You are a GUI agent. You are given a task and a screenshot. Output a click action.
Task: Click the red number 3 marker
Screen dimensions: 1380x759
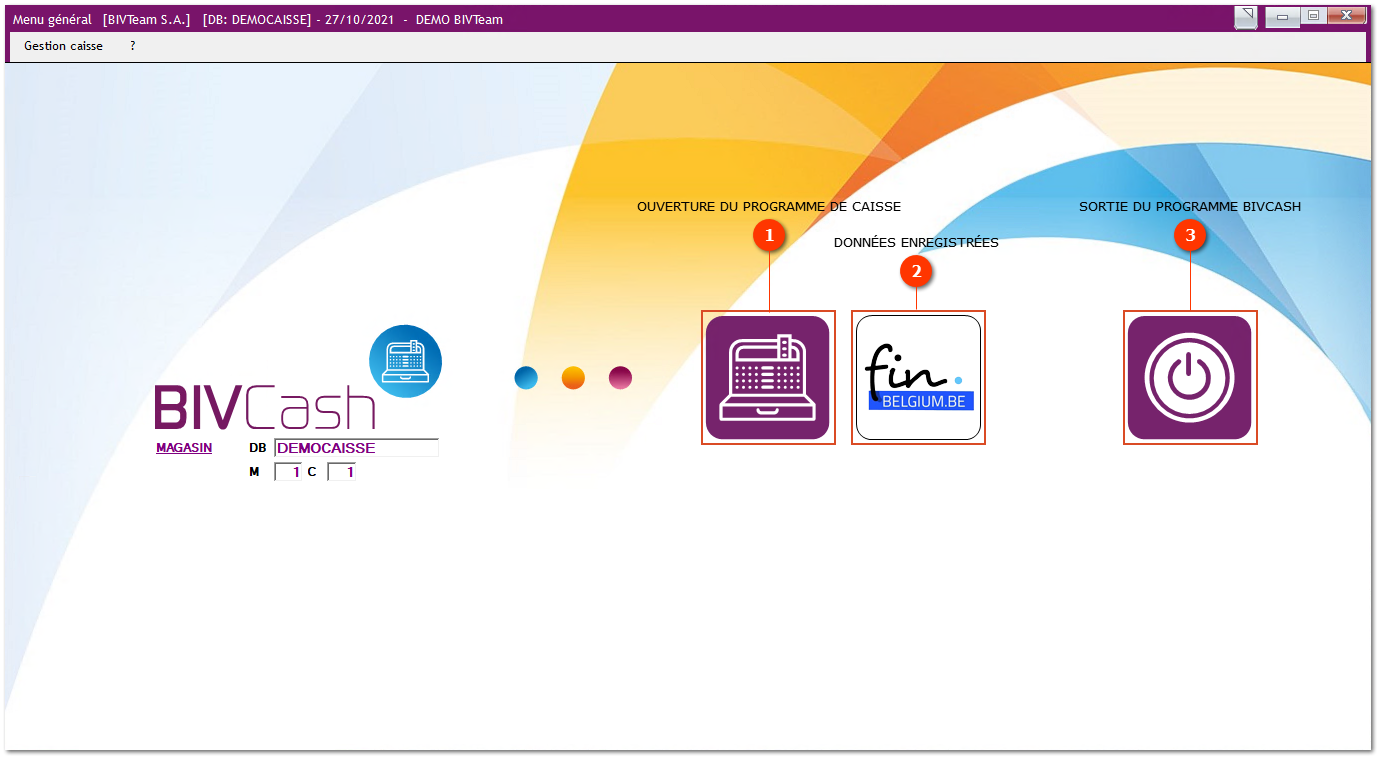(1190, 236)
